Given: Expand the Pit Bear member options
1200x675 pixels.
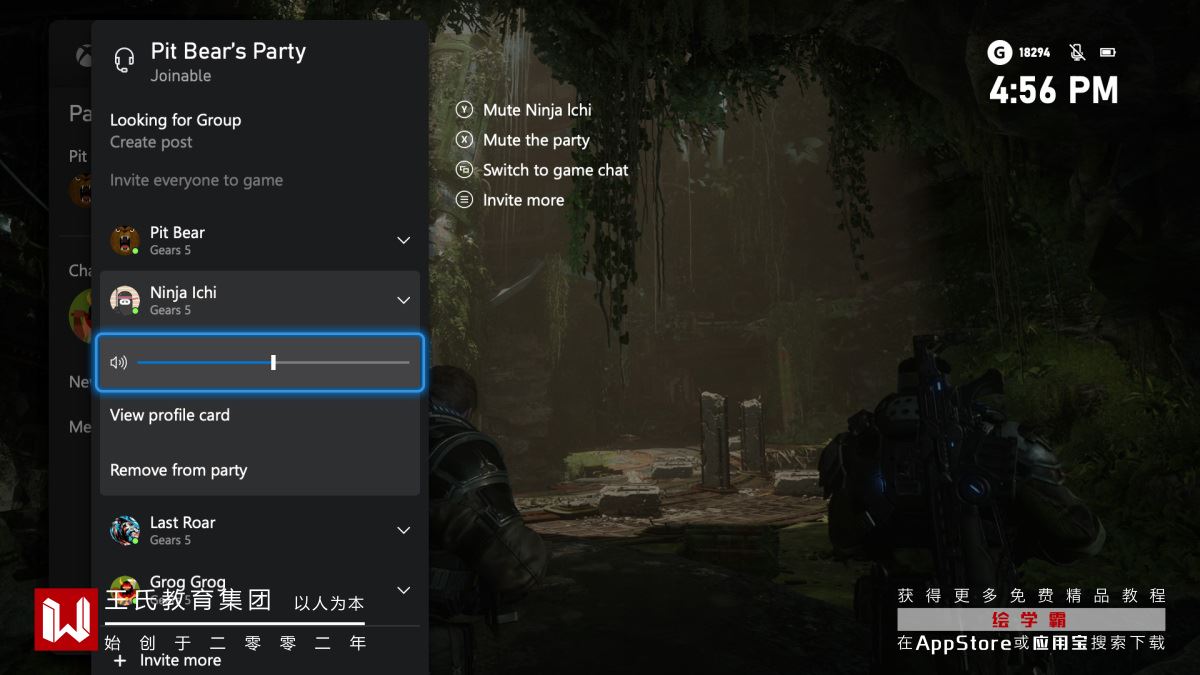Looking at the screenshot, I should [404, 241].
